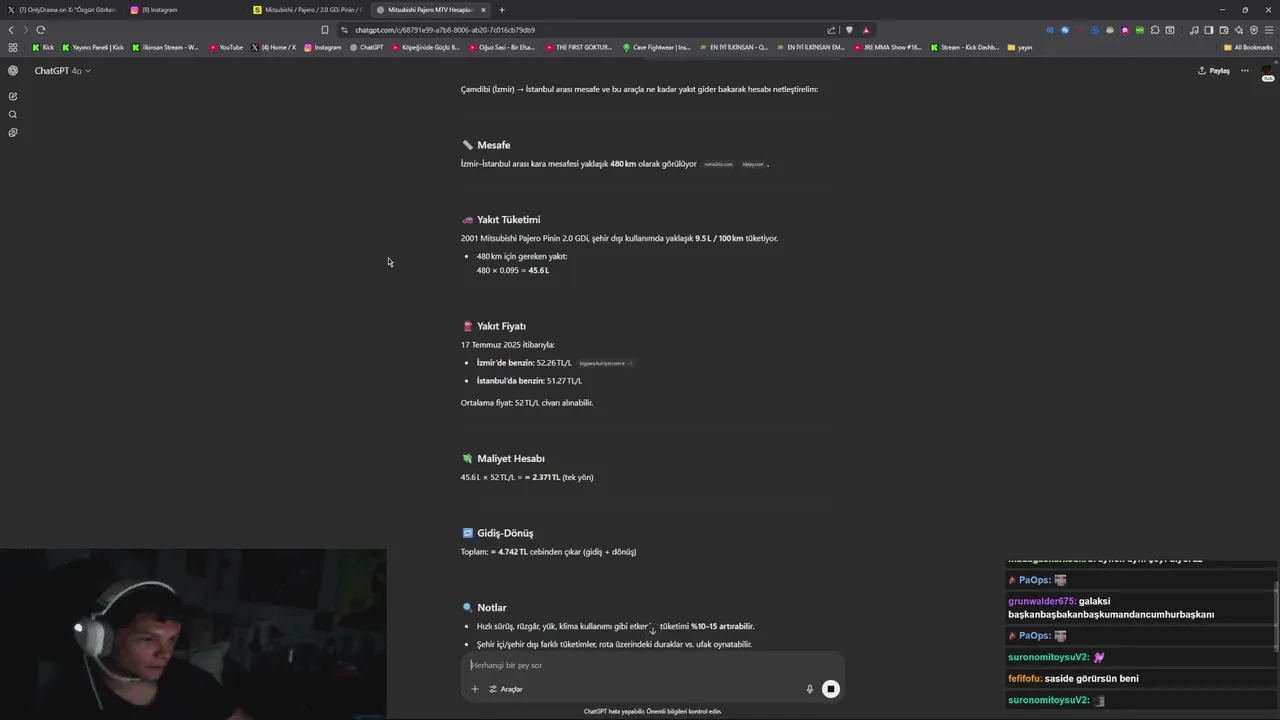Open Brave Rewards triangle icon

tap(866, 30)
